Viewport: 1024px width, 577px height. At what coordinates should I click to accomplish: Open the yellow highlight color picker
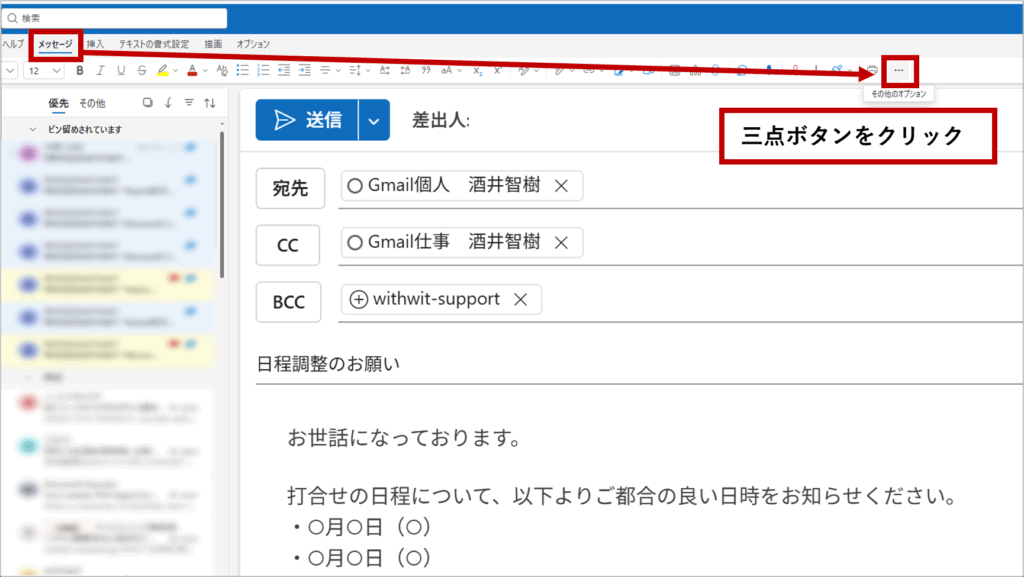[177, 71]
